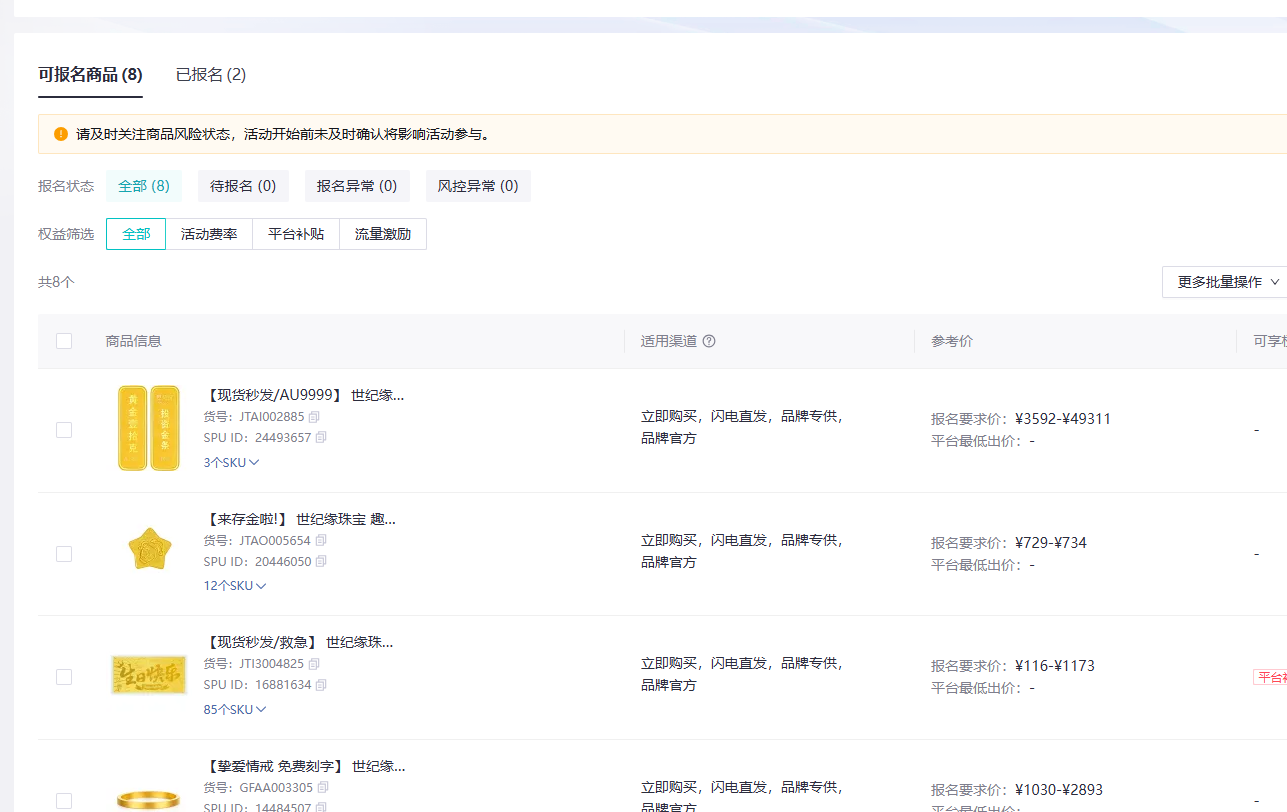1287x812 pixels.
Task: Copy item number JTI3004825
Action: pos(314,664)
